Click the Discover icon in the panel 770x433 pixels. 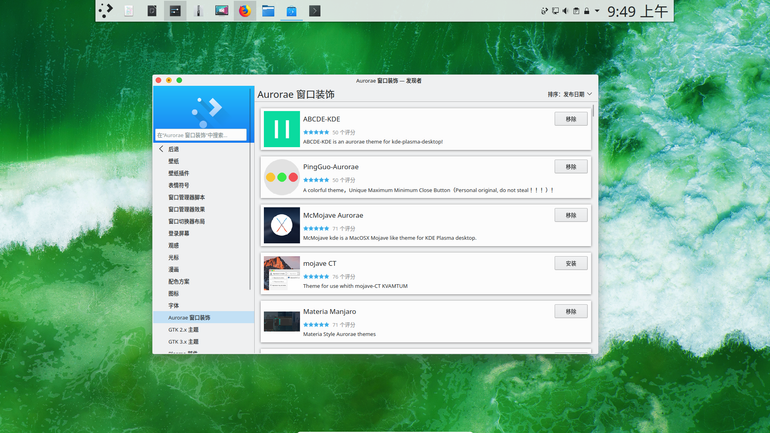pos(291,10)
